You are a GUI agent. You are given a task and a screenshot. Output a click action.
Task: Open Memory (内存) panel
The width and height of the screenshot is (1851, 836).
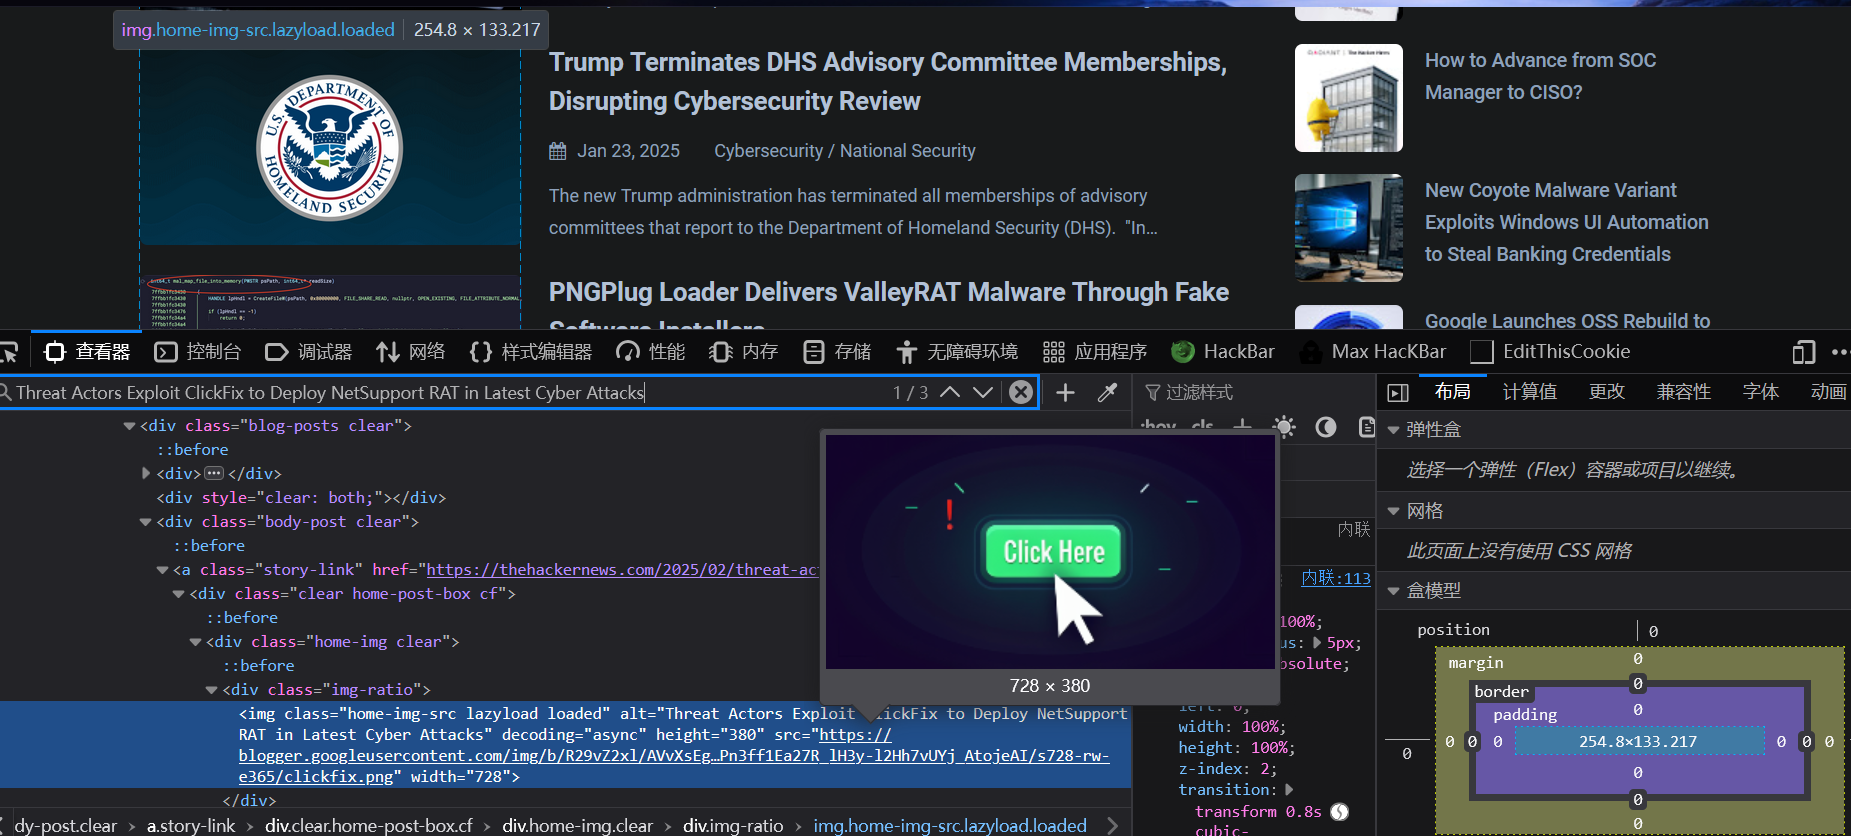click(744, 352)
